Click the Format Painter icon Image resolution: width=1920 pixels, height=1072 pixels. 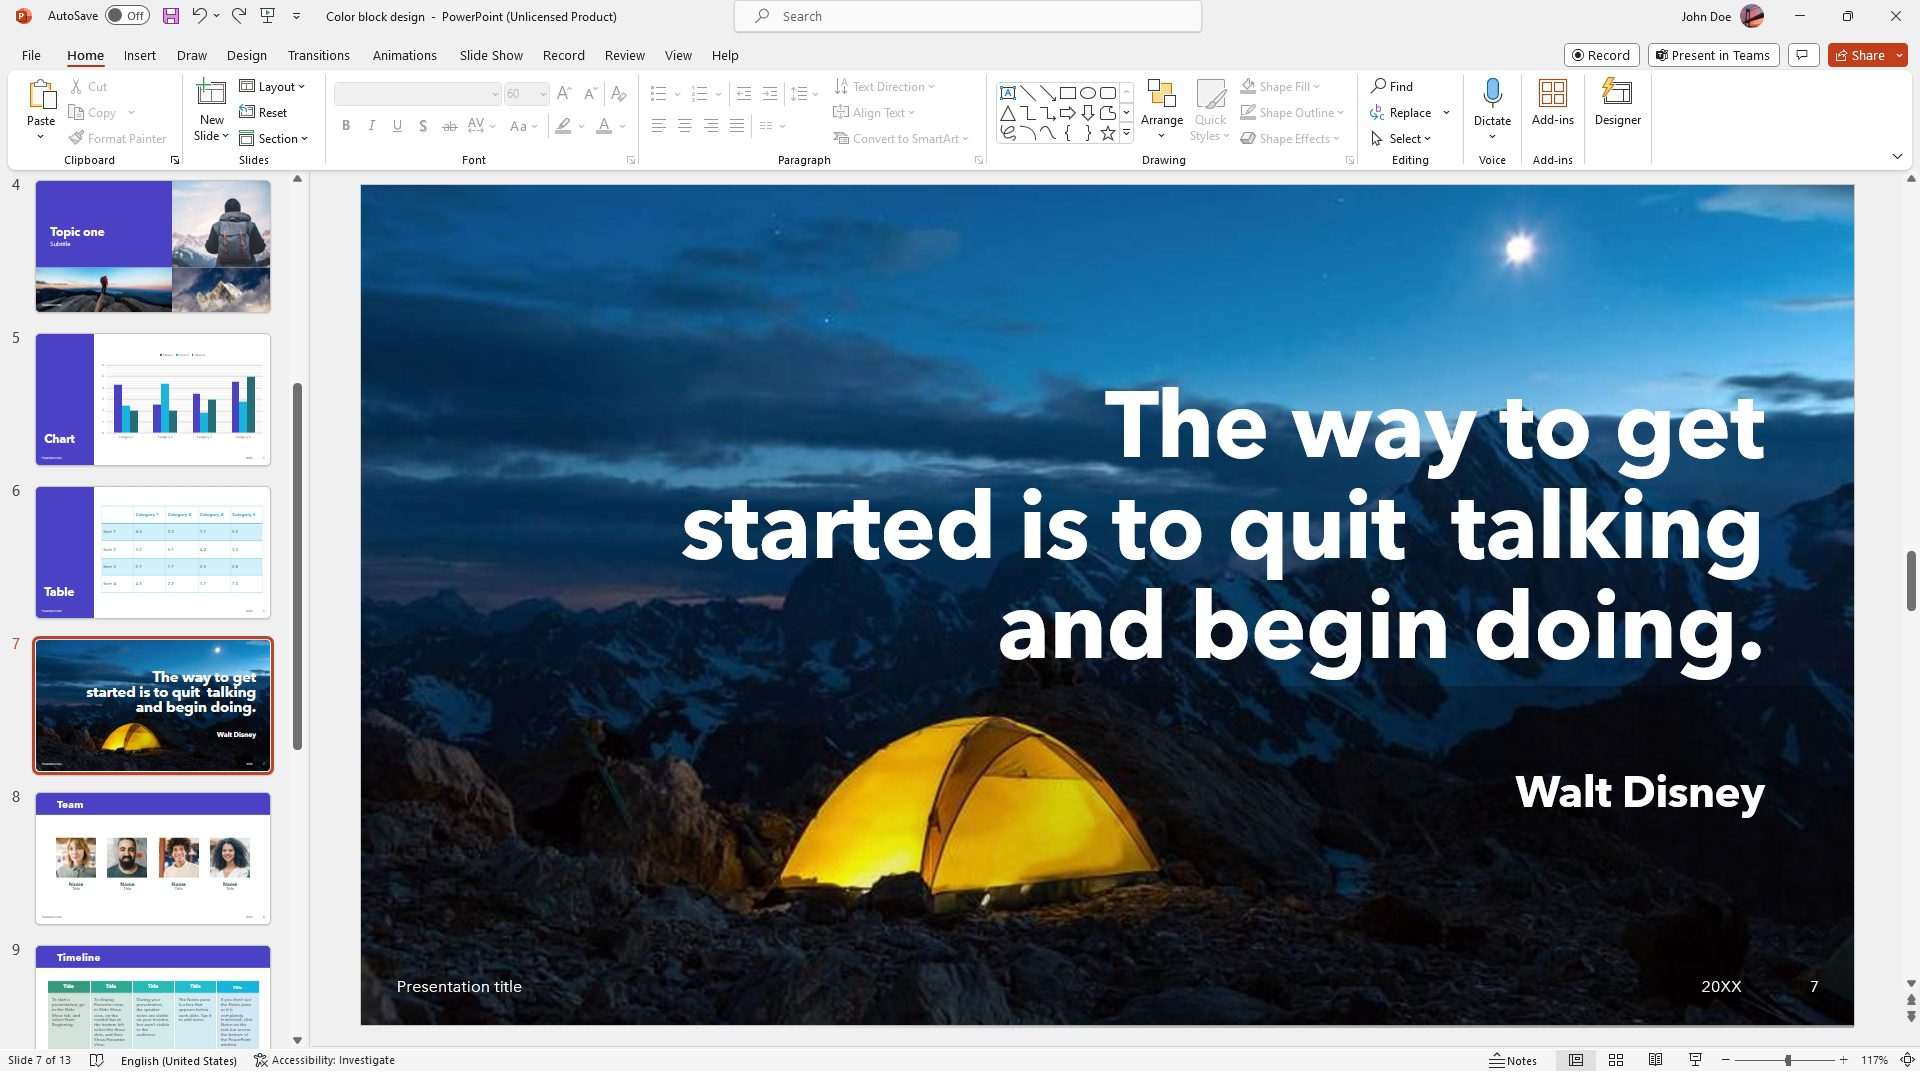76,139
